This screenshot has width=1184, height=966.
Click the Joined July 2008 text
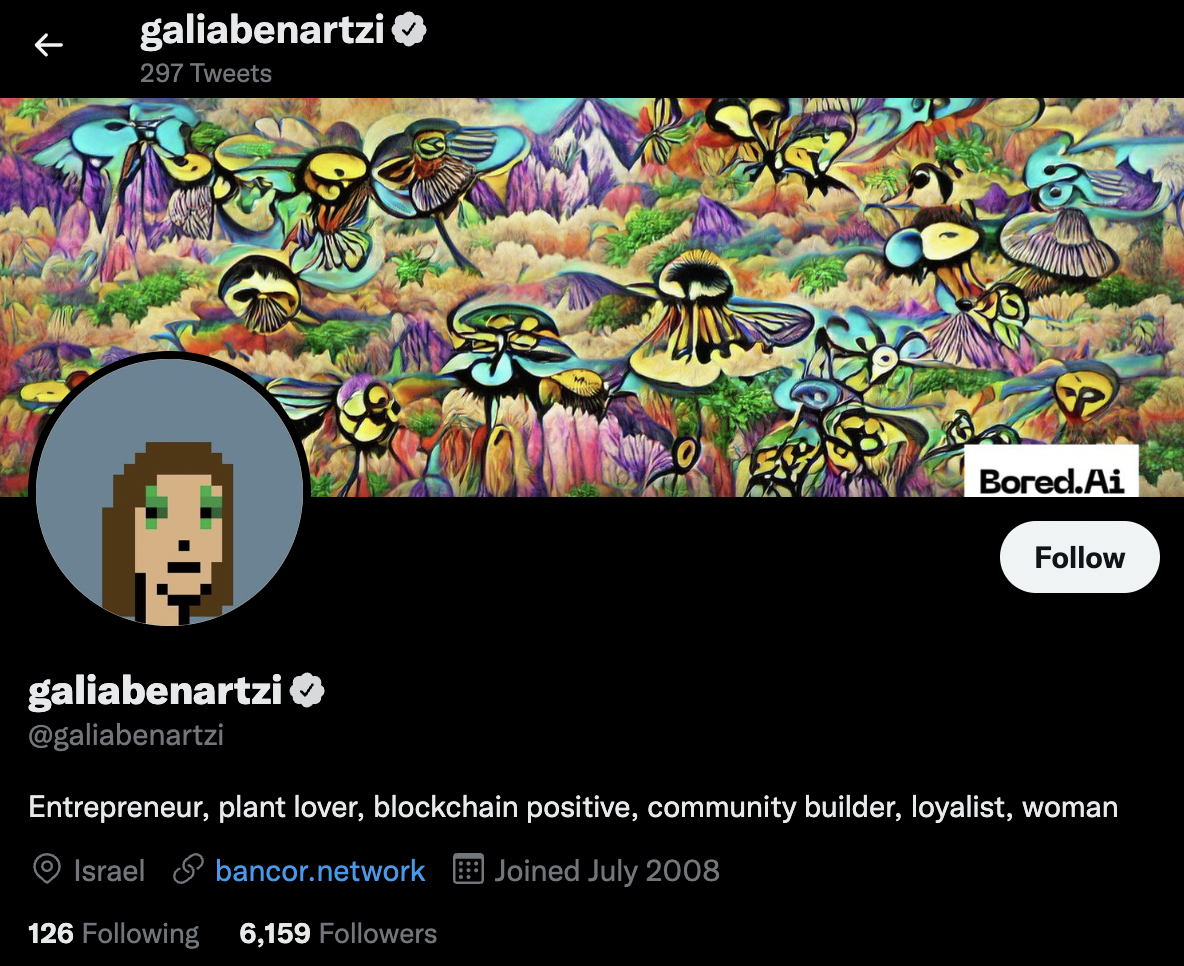(607, 871)
